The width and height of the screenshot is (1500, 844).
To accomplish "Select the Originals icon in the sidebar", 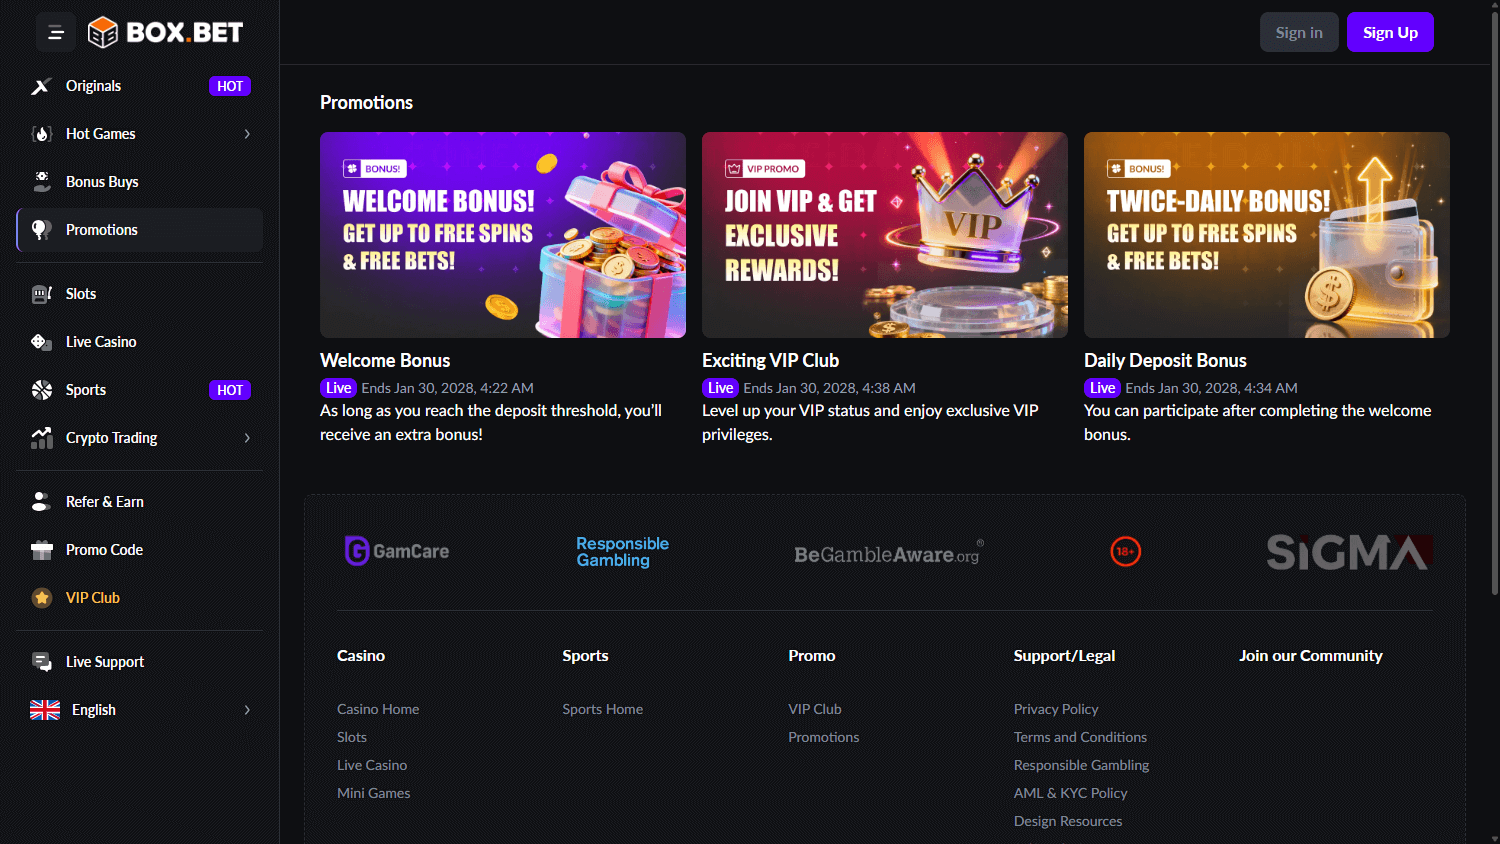I will click(x=41, y=85).
